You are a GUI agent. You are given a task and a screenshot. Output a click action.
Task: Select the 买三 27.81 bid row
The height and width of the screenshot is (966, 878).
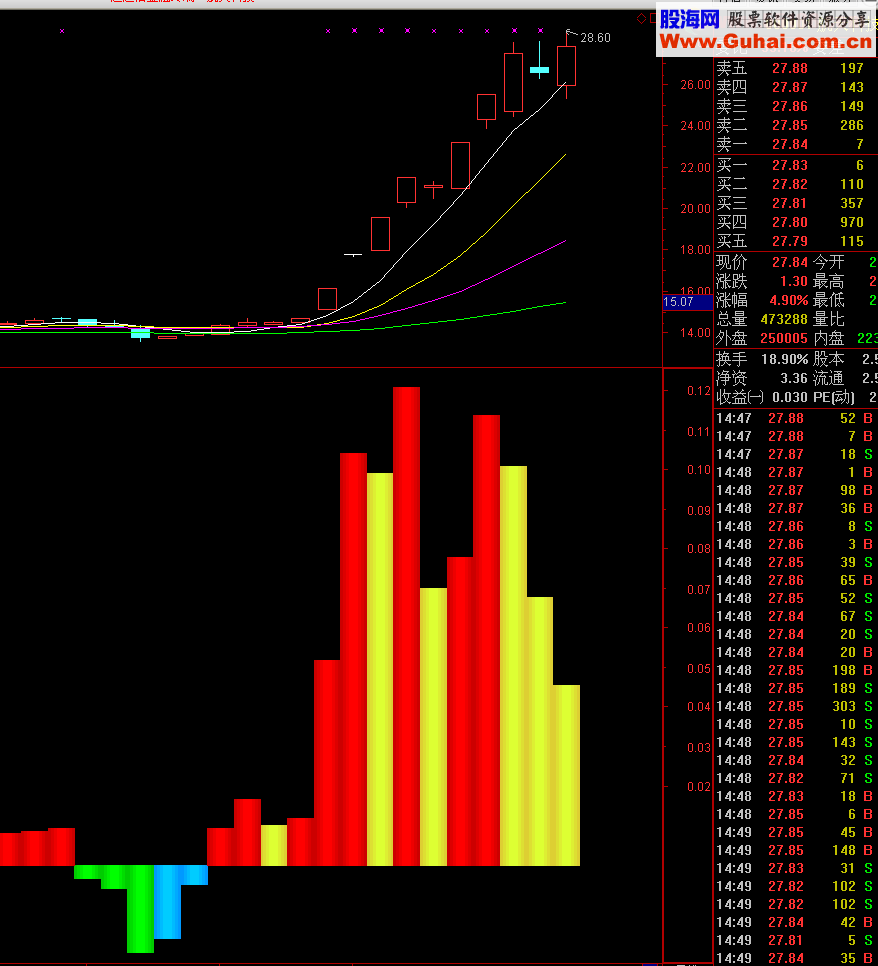point(795,203)
